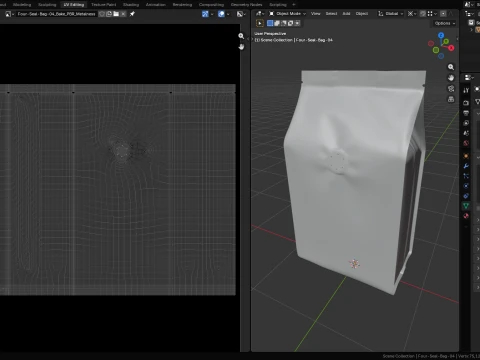Switch to the Modeling workspace tab
480x360 pixels.
[22, 5]
